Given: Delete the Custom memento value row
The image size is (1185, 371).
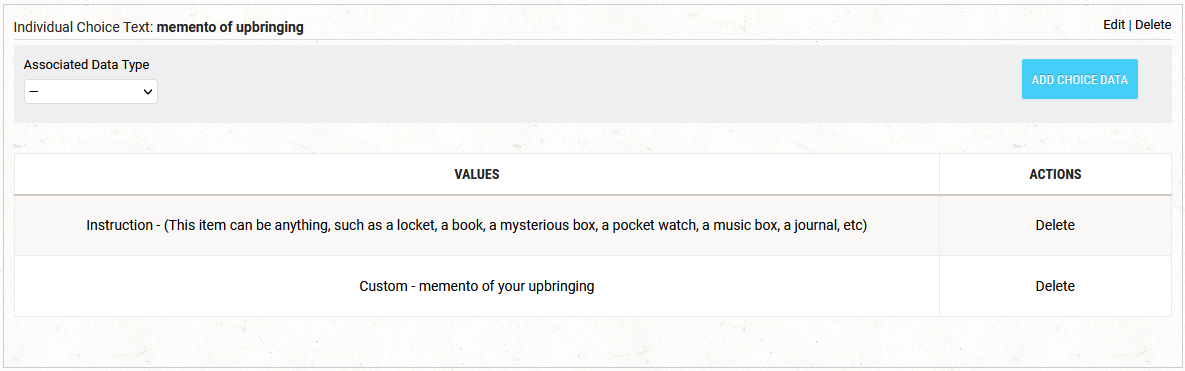Looking at the screenshot, I should [1055, 286].
